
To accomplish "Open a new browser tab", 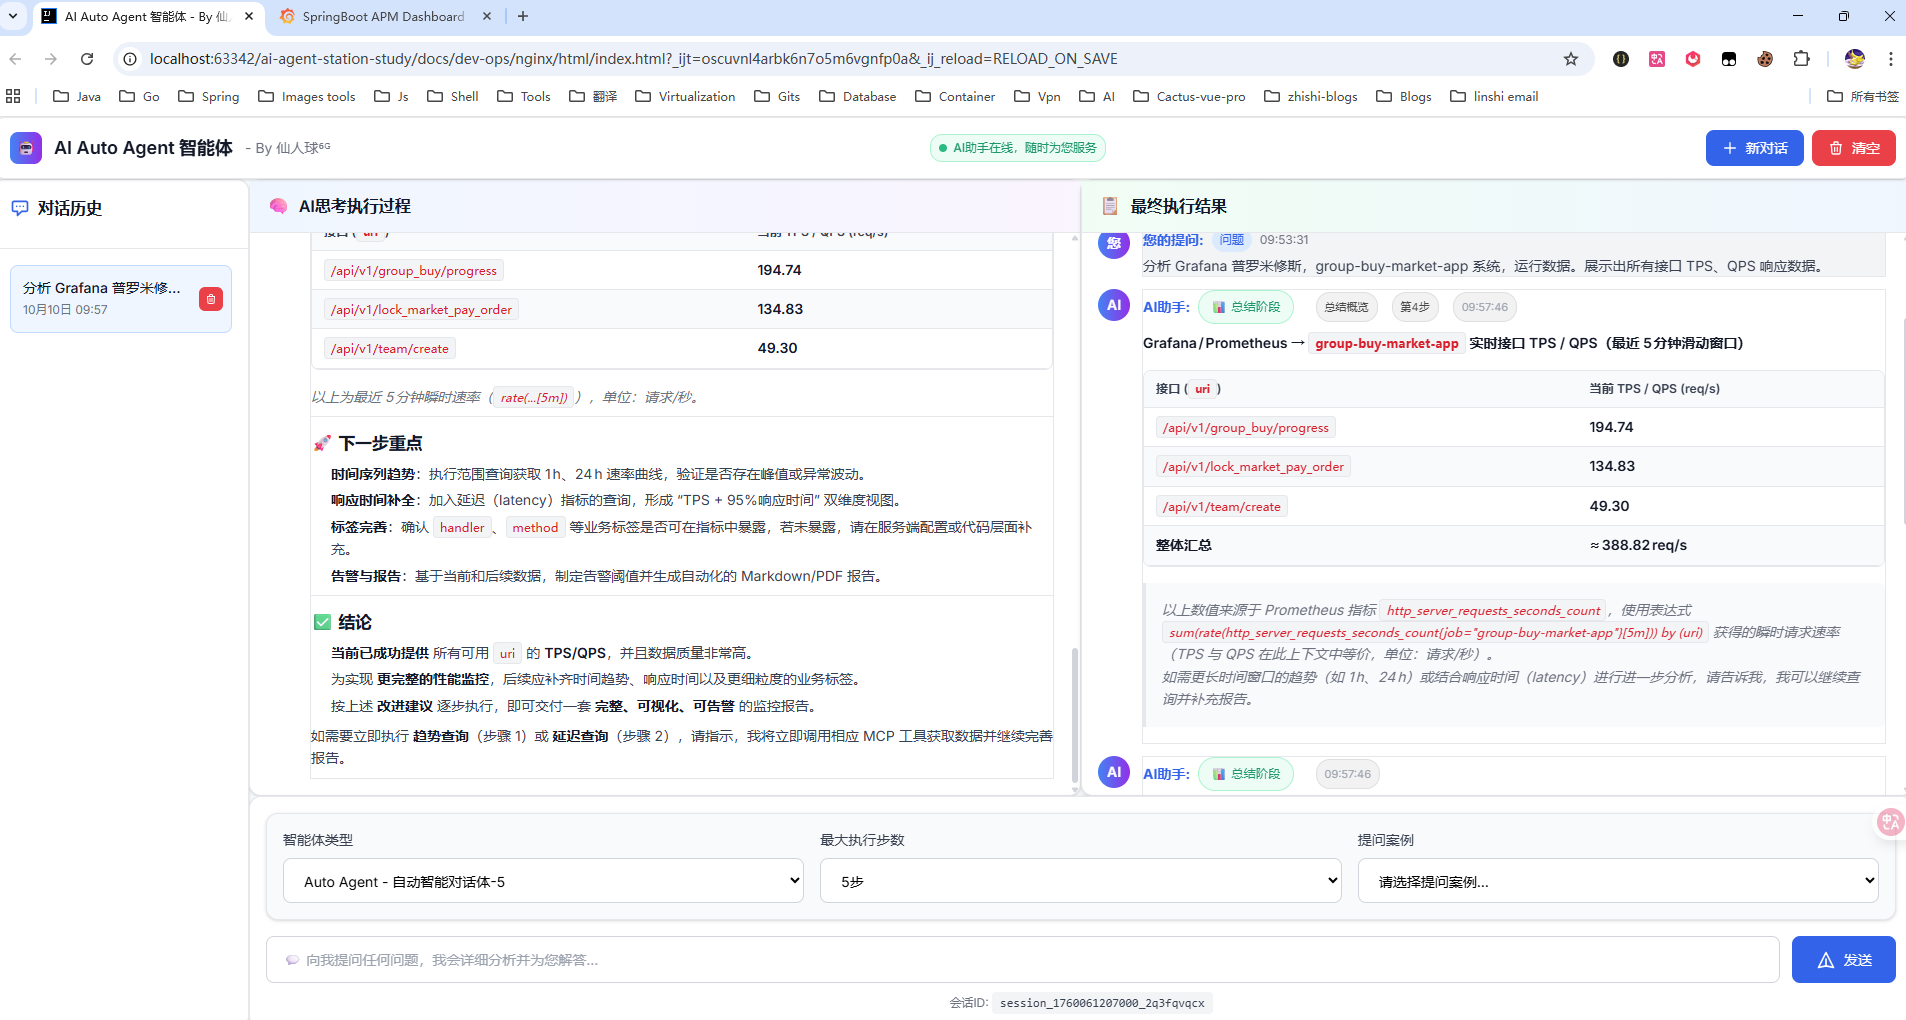I will click(x=523, y=16).
